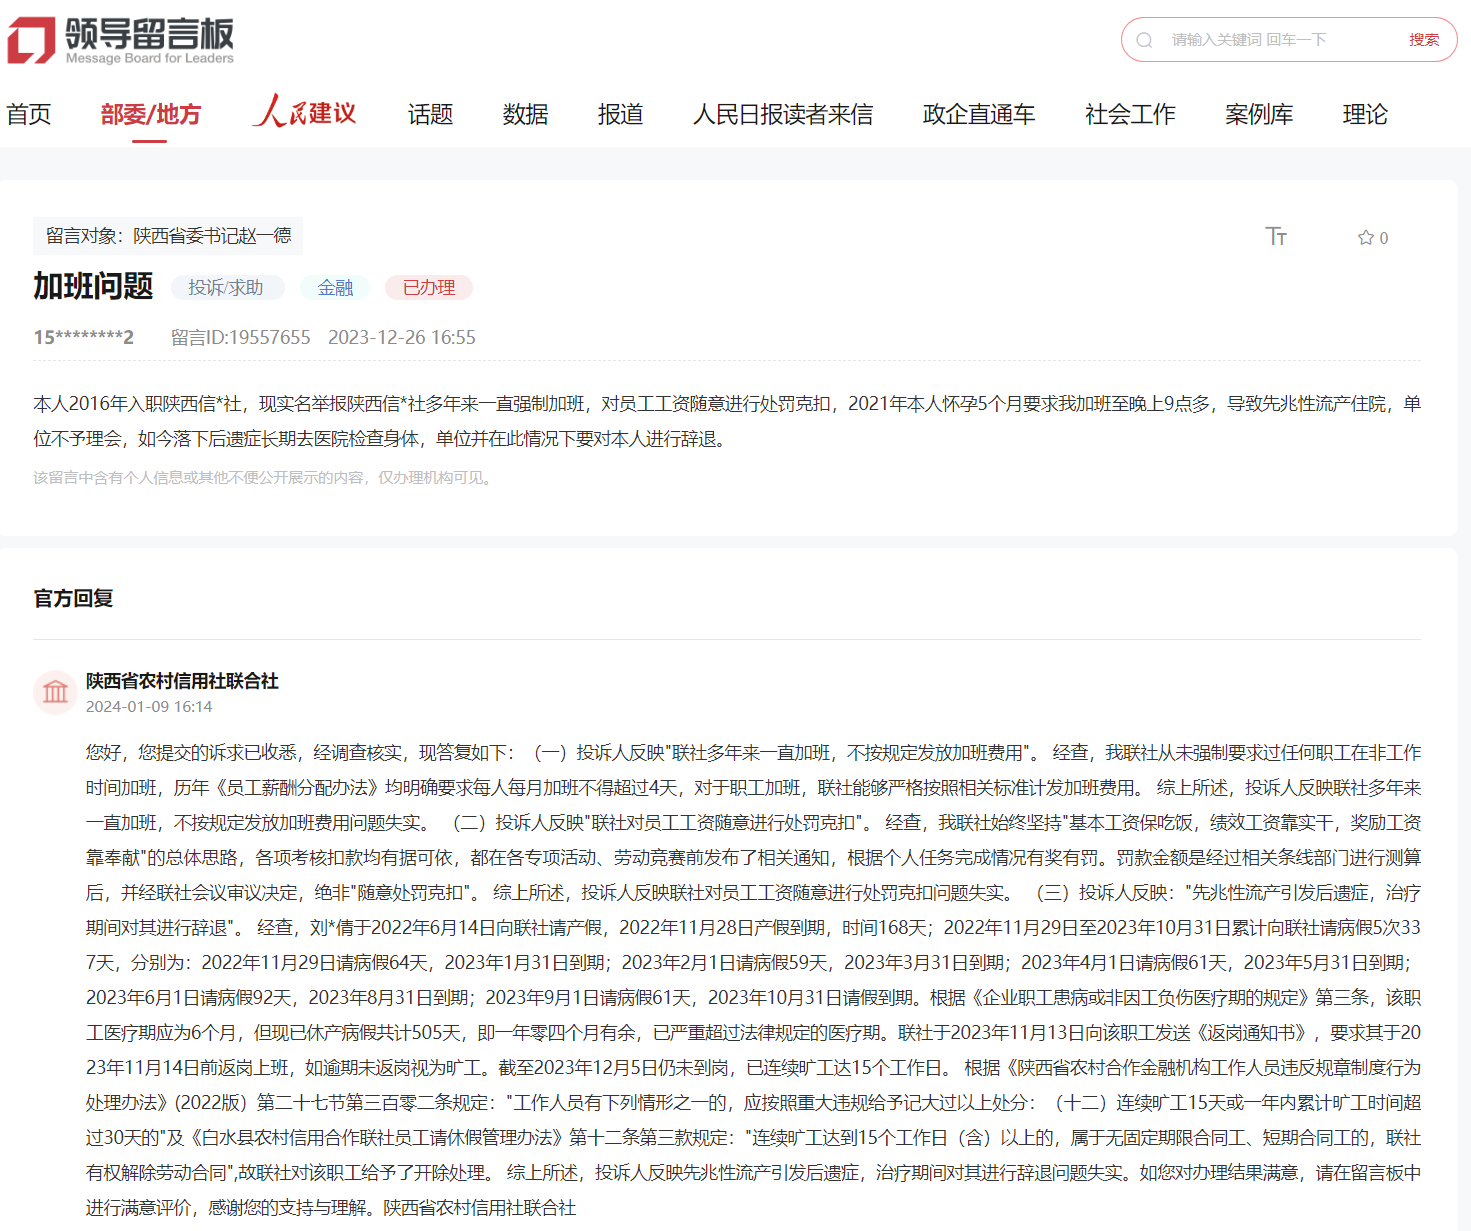Open the 案例库 tab
Screen dimensions: 1471x1231
1259,114
